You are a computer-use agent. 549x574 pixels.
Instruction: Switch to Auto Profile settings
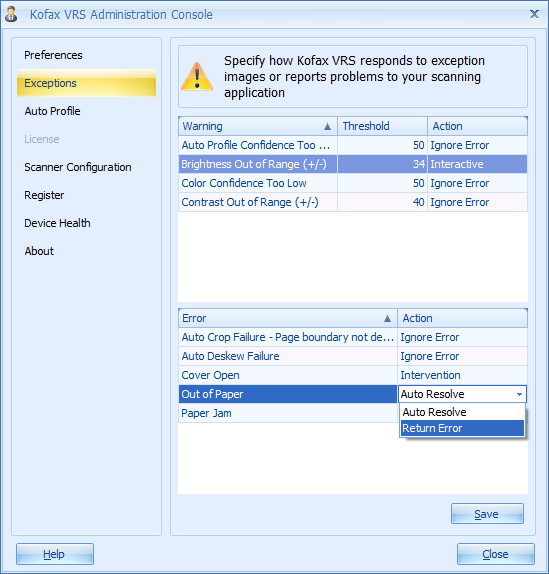[52, 111]
